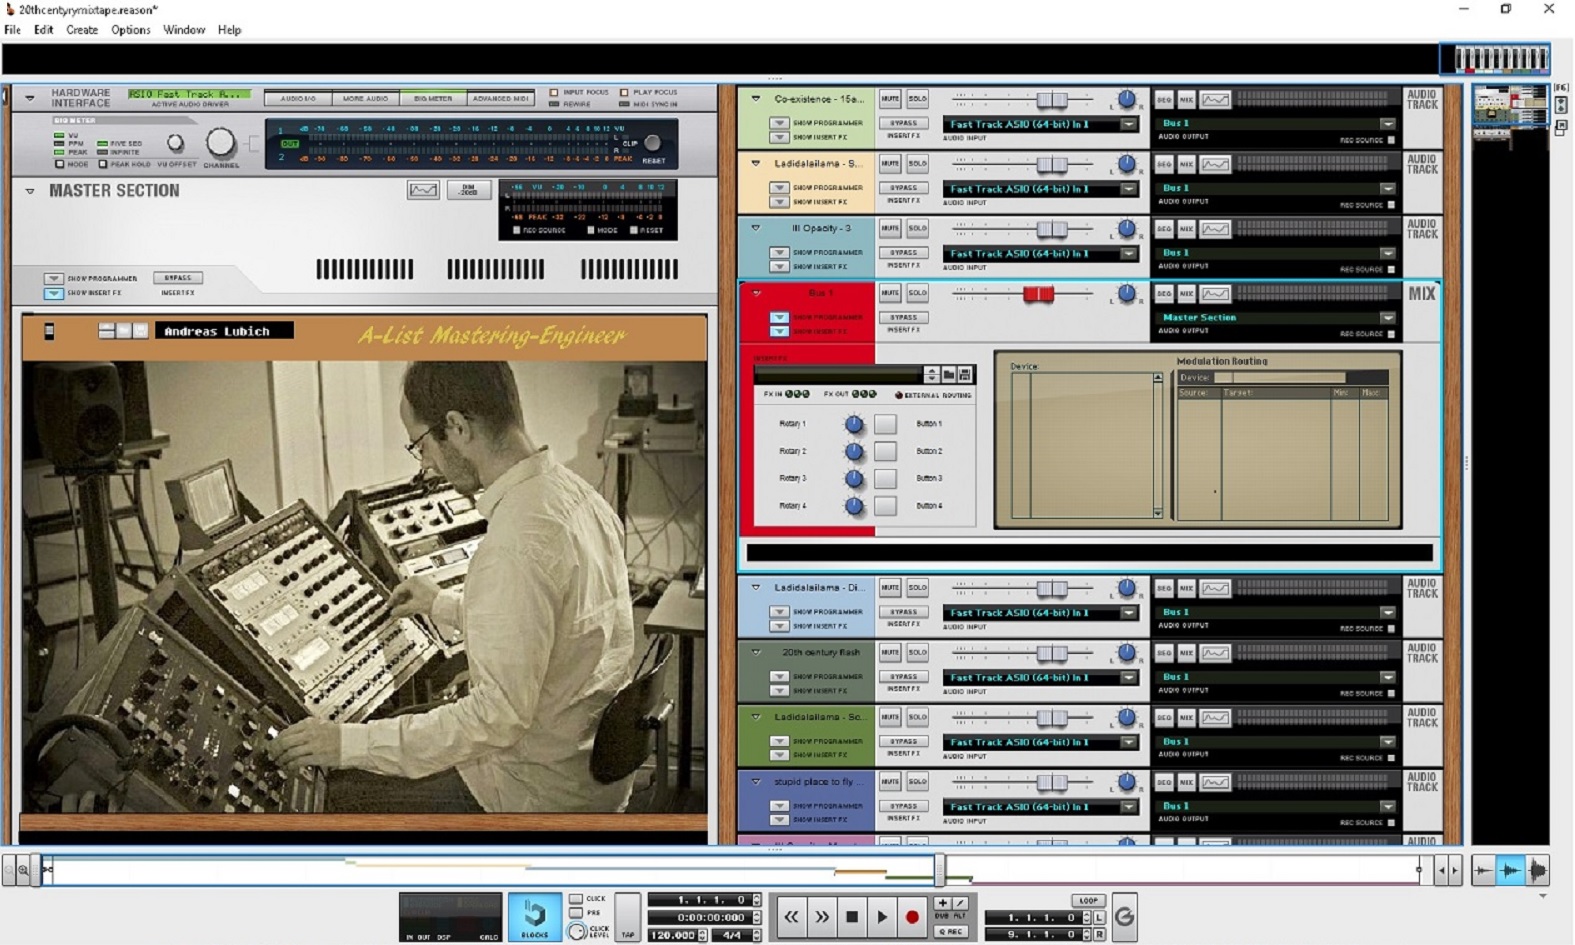Toggle Peak Hold checkbox on Big Meter

103,164
